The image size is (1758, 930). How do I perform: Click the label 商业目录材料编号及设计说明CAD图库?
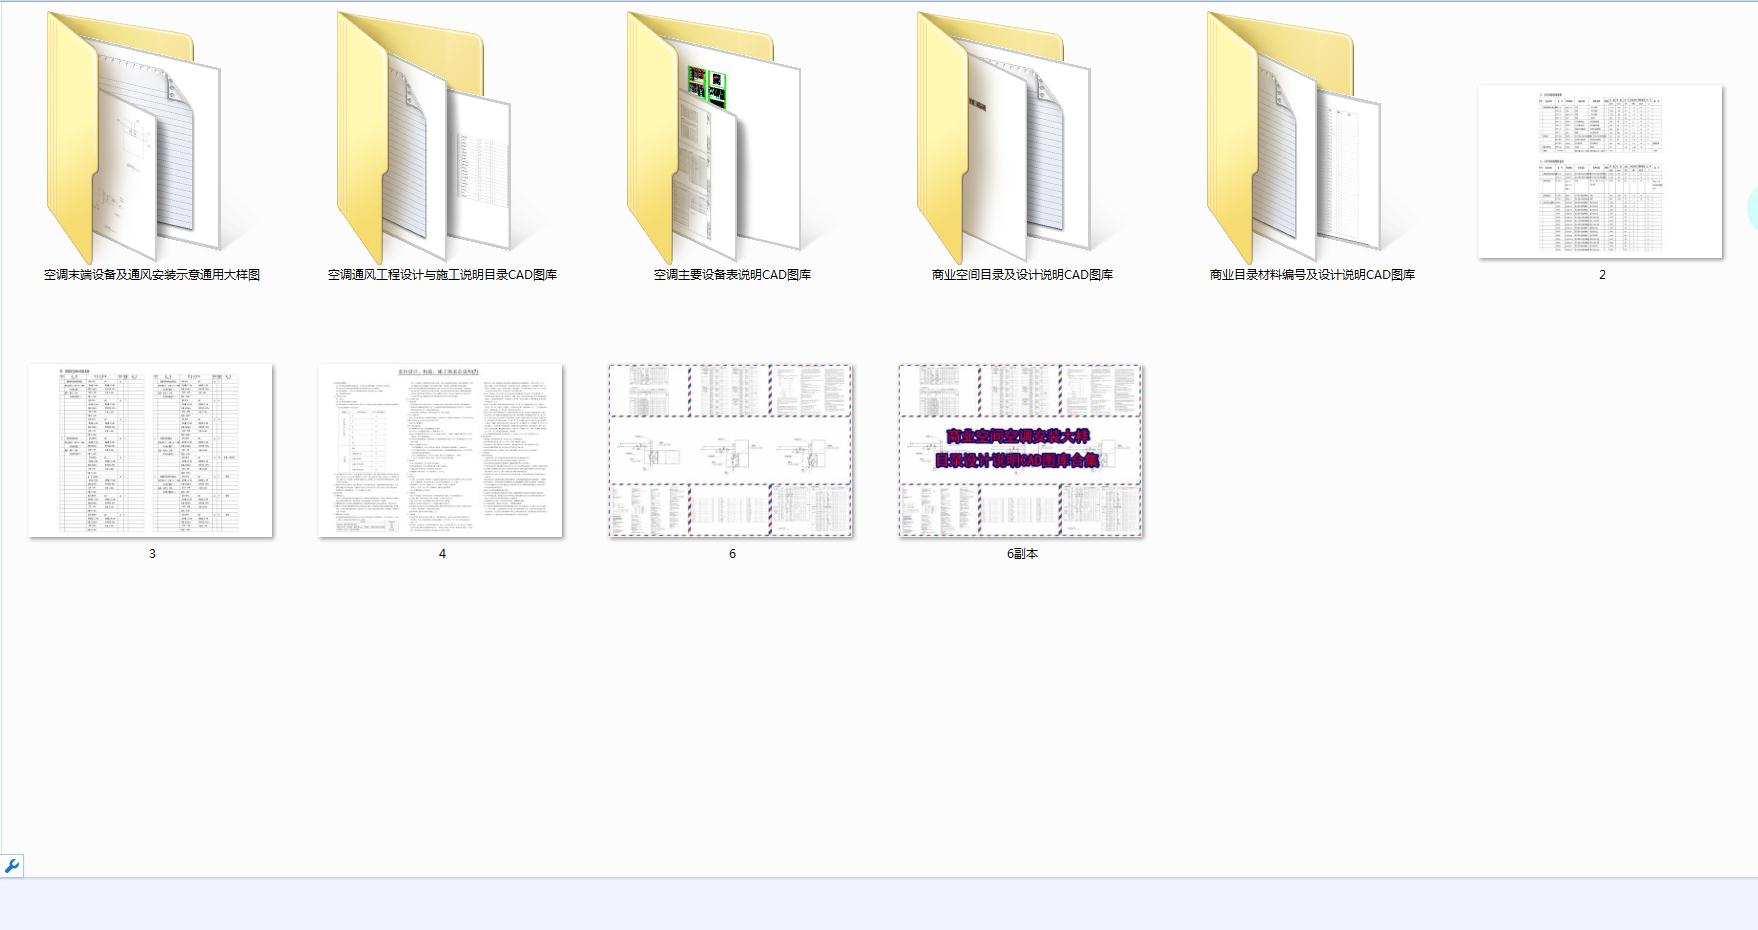[1312, 275]
